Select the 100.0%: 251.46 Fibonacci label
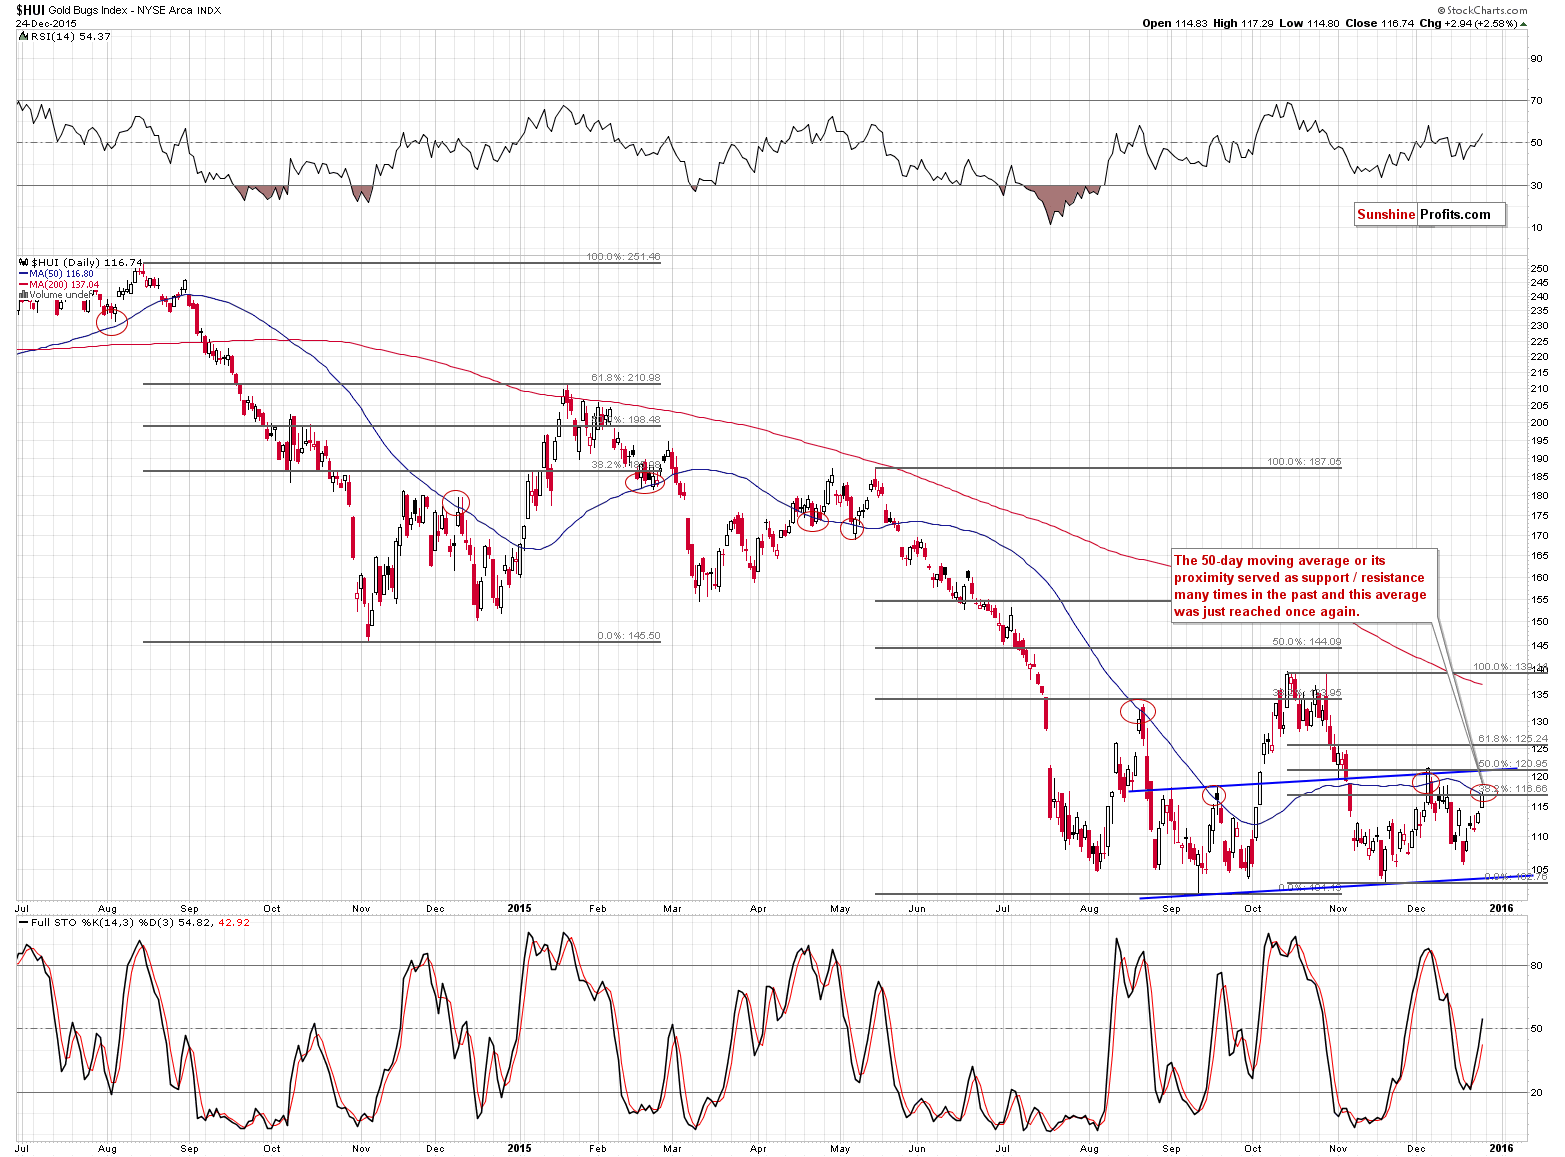 [x=623, y=257]
